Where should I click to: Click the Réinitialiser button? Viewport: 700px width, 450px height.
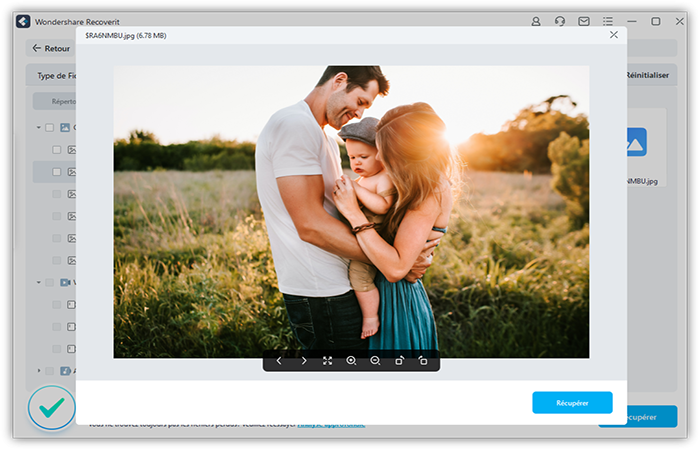pos(647,75)
